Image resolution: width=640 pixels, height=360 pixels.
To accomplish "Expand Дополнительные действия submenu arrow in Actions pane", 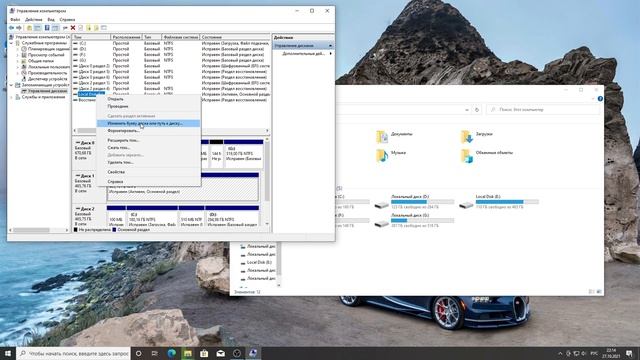I will coord(330,53).
